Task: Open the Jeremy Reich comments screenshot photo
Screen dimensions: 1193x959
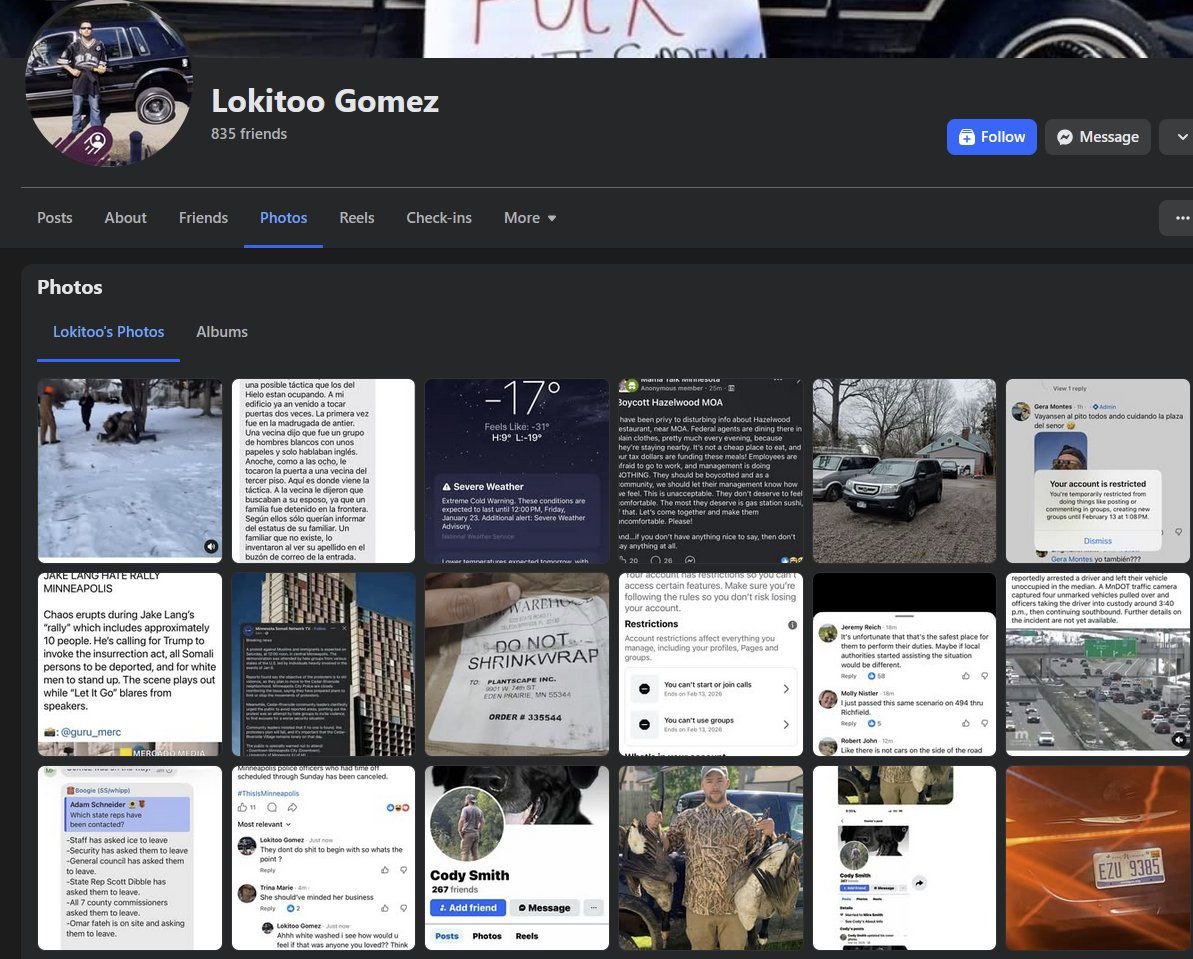Action: click(904, 664)
